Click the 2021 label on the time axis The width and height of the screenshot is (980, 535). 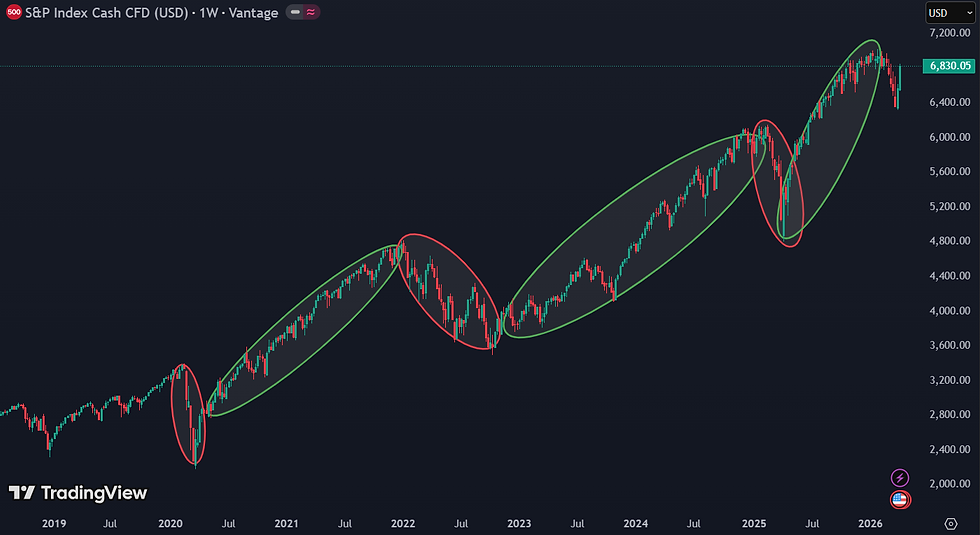coord(286,524)
